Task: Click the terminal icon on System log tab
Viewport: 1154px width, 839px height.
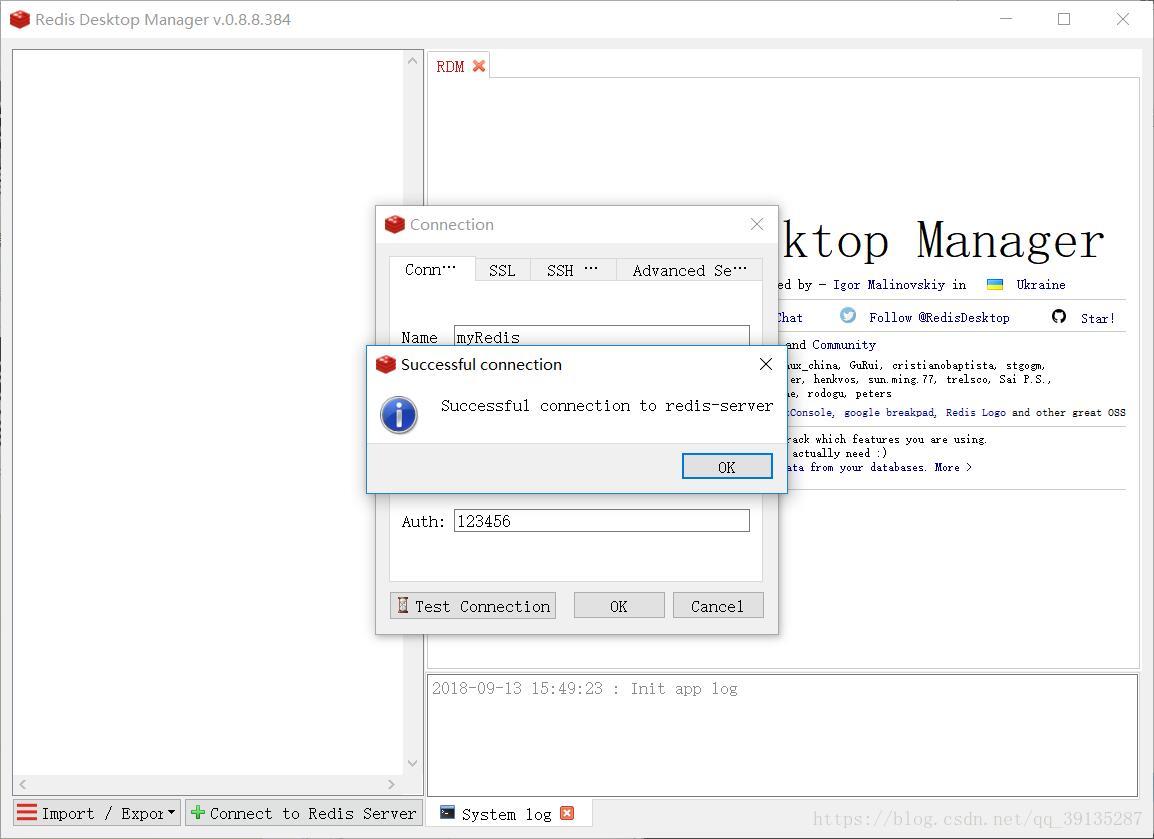Action: [447, 812]
